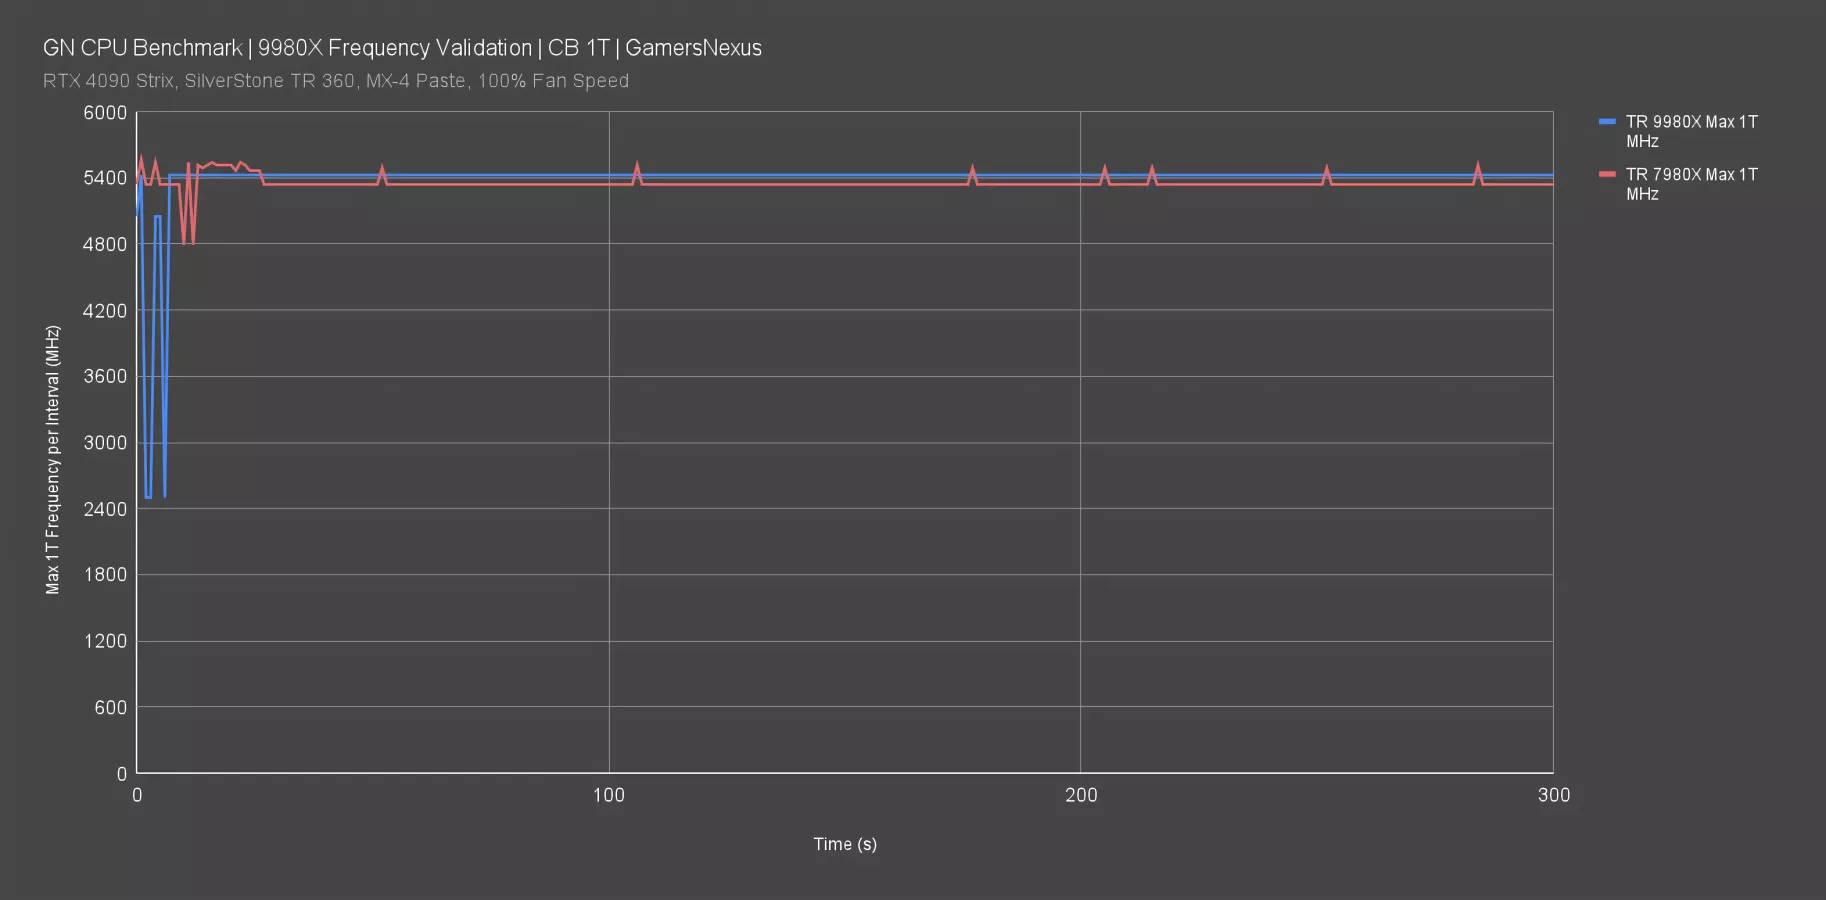Select the TR 9980X Max 1T legend label
The height and width of the screenshot is (900, 1826).
1690,131
